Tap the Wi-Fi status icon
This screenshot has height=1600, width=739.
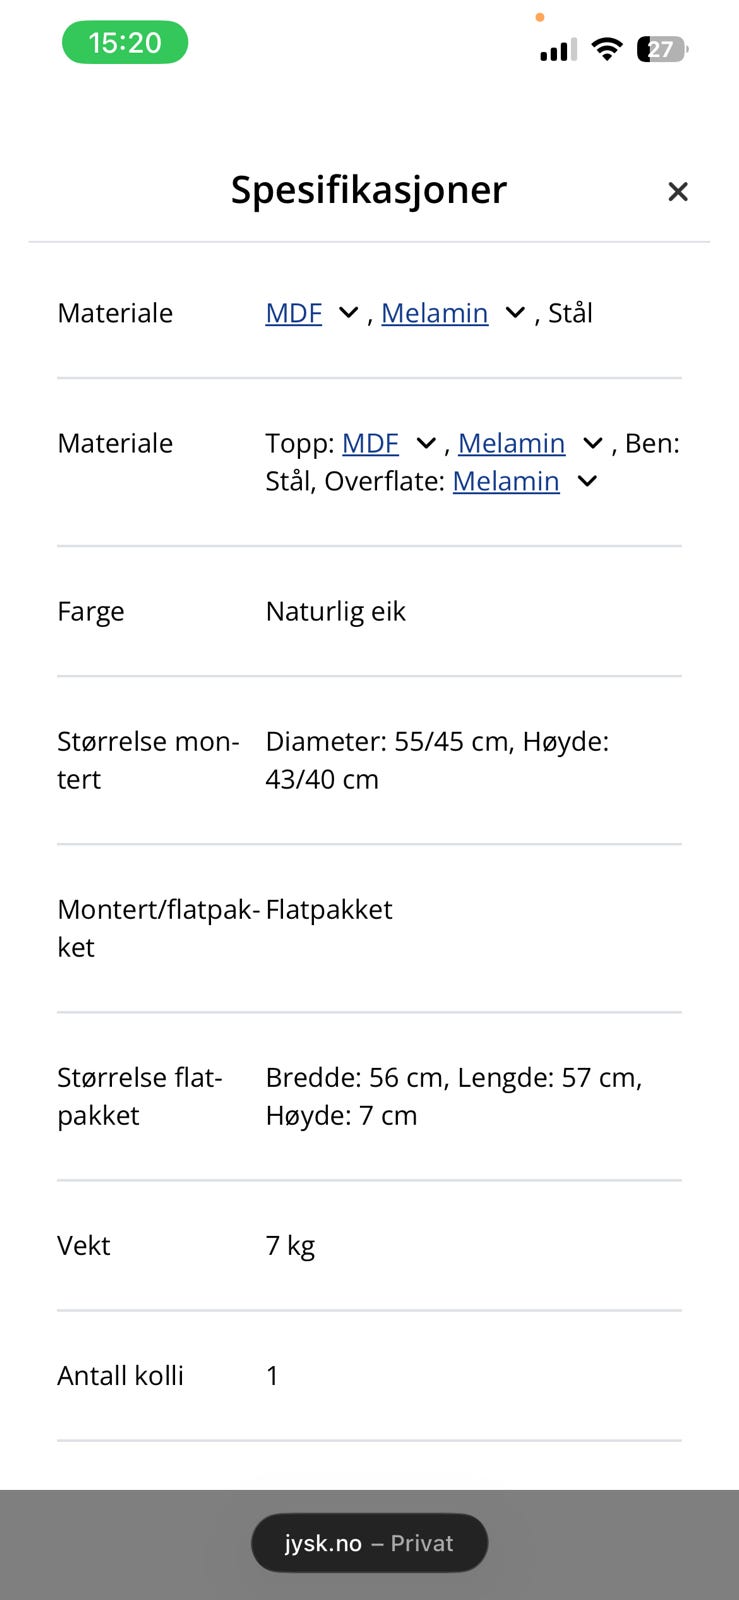607,48
